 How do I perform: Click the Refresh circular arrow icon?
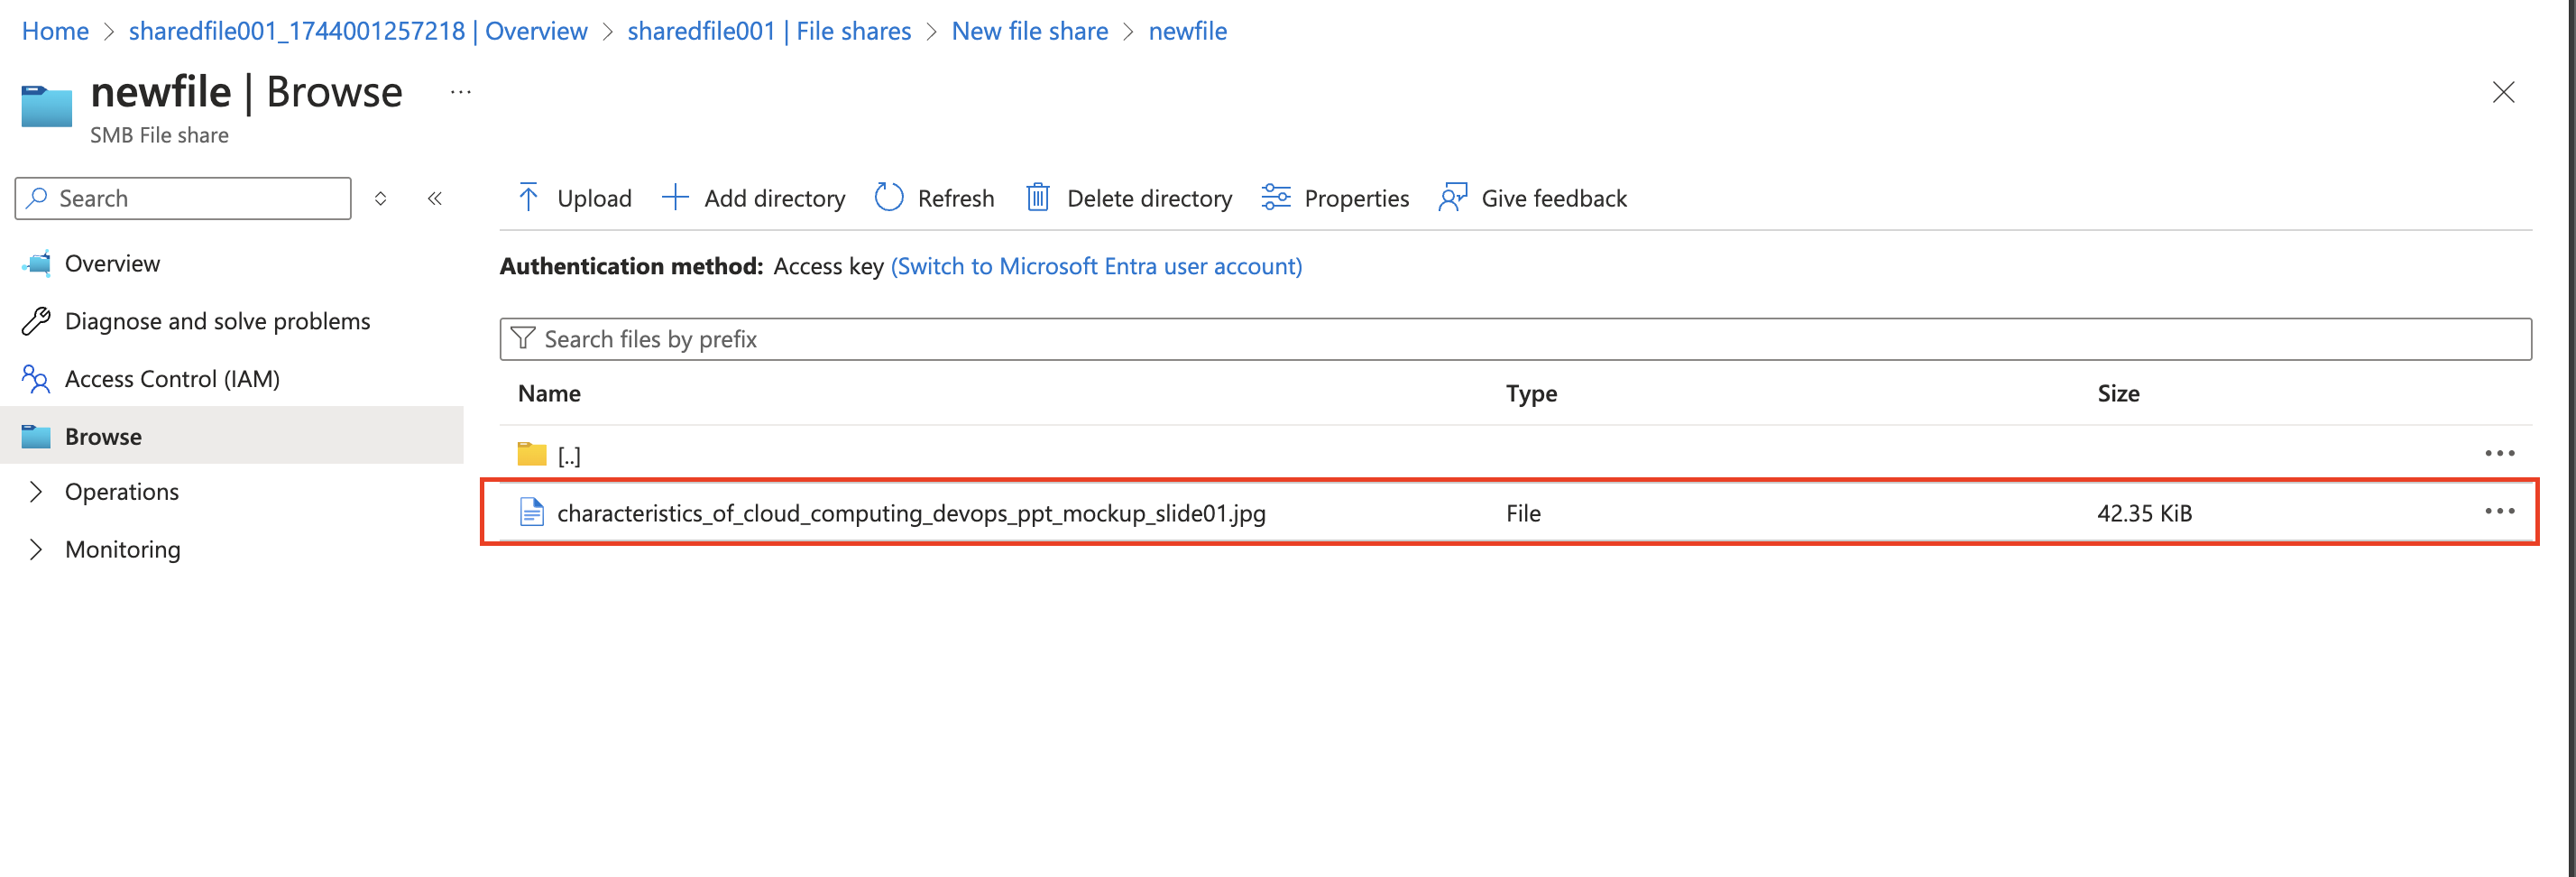889,197
